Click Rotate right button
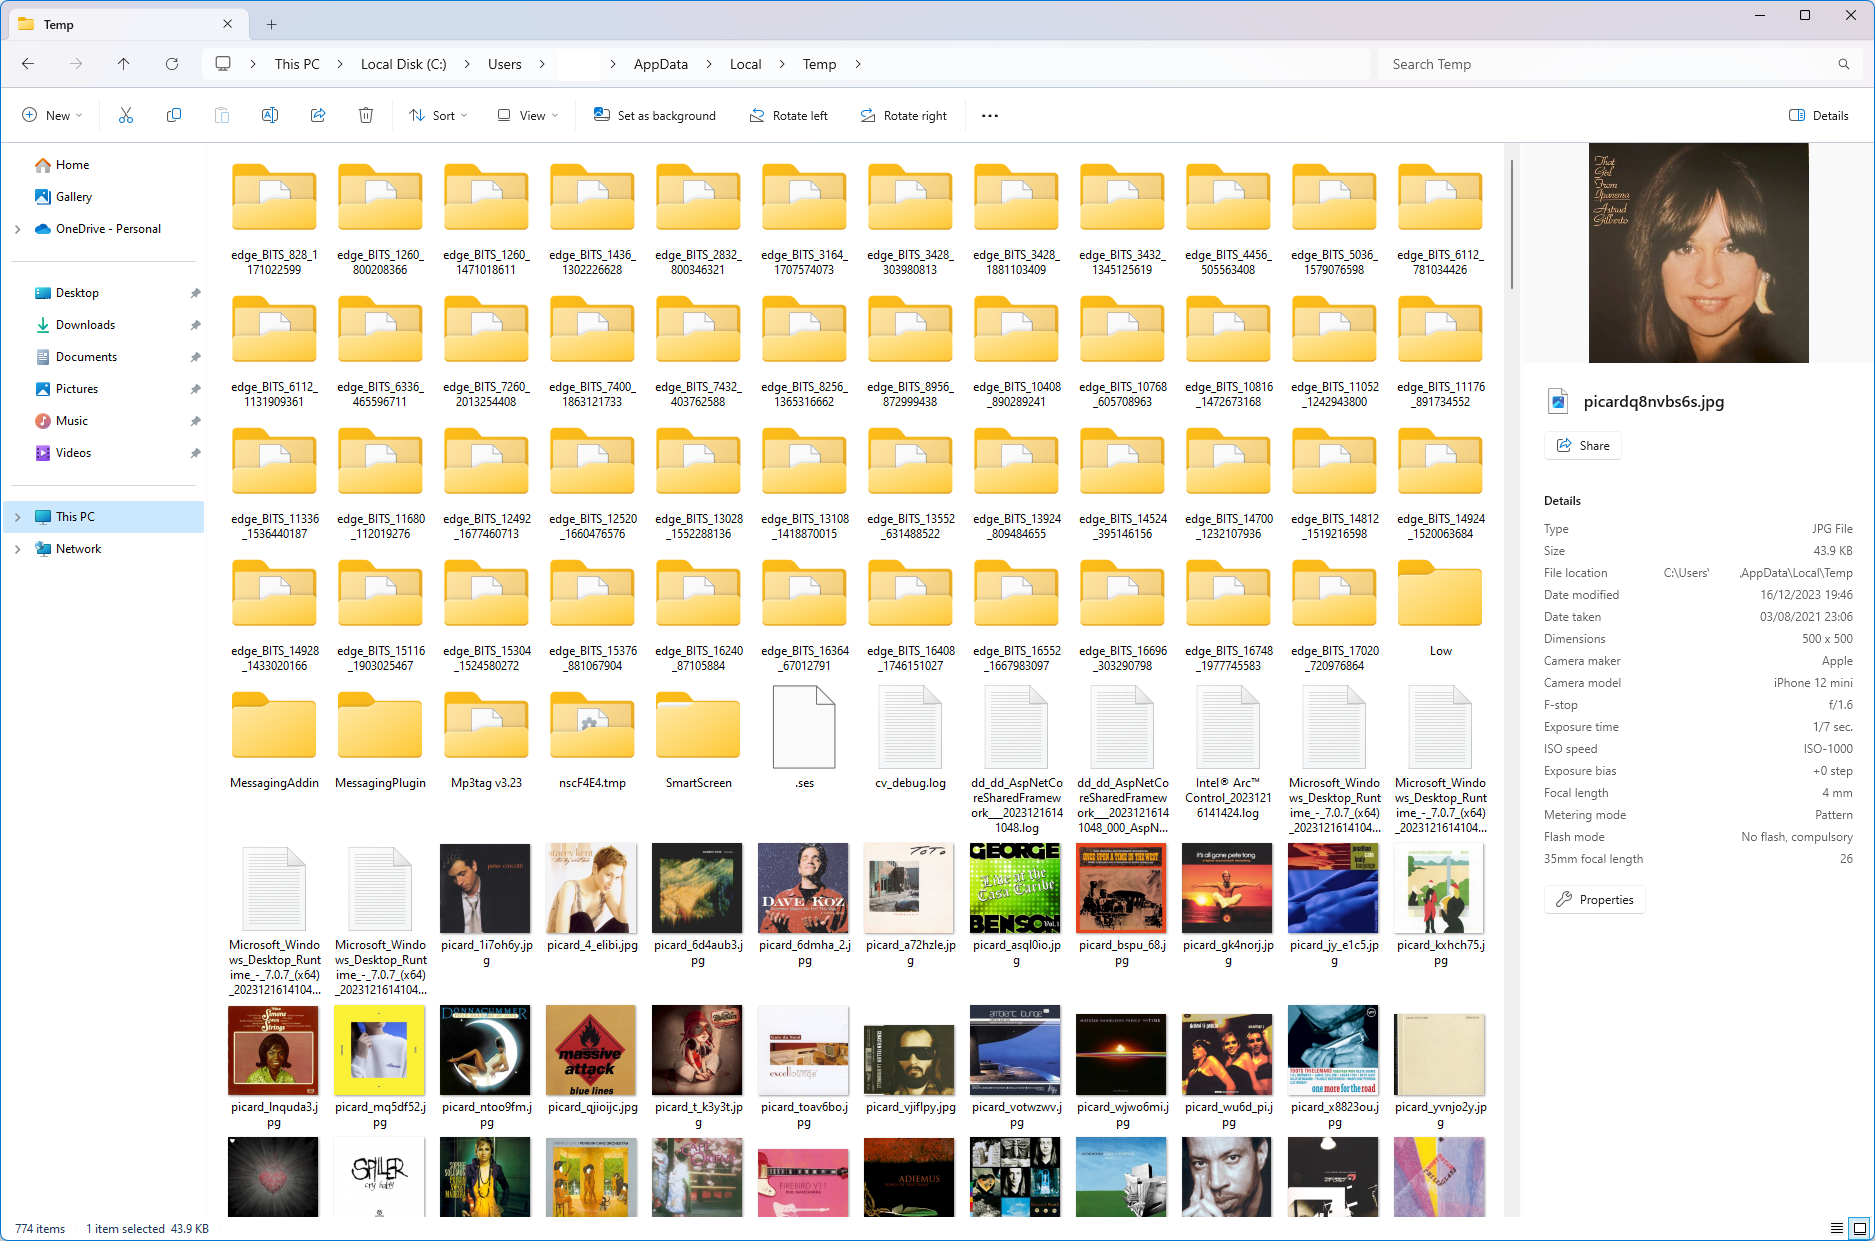Image resolution: width=1875 pixels, height=1241 pixels. 904,116
